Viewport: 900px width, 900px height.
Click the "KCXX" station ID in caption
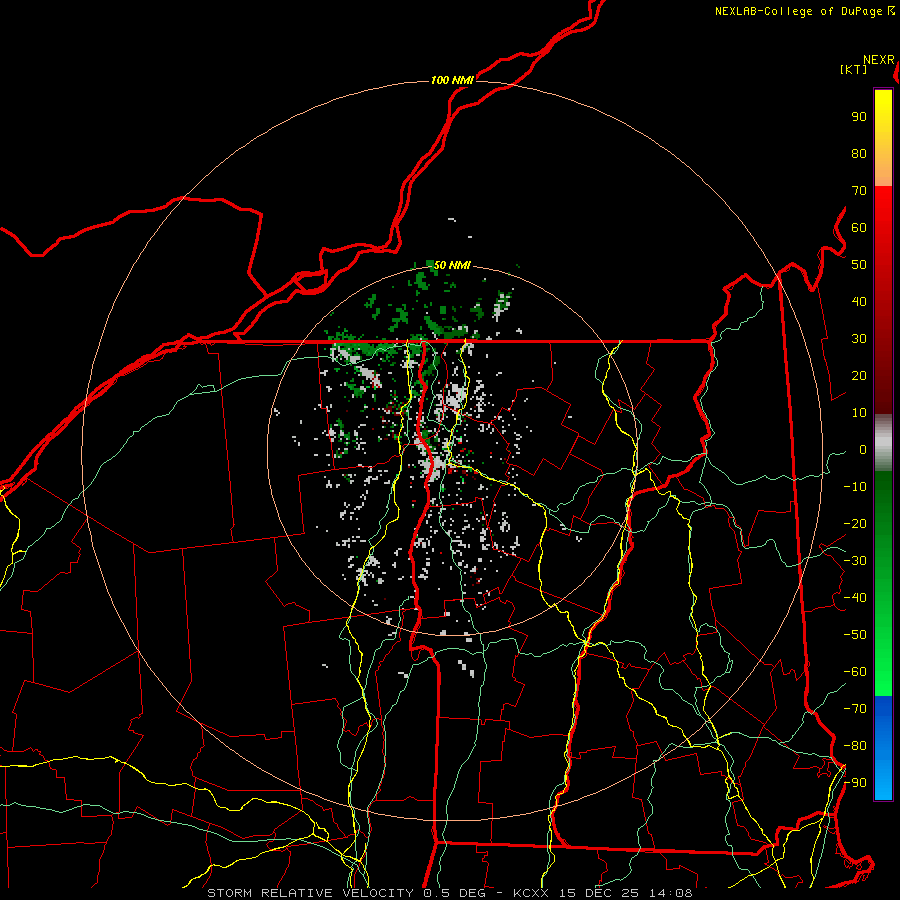pos(531,893)
